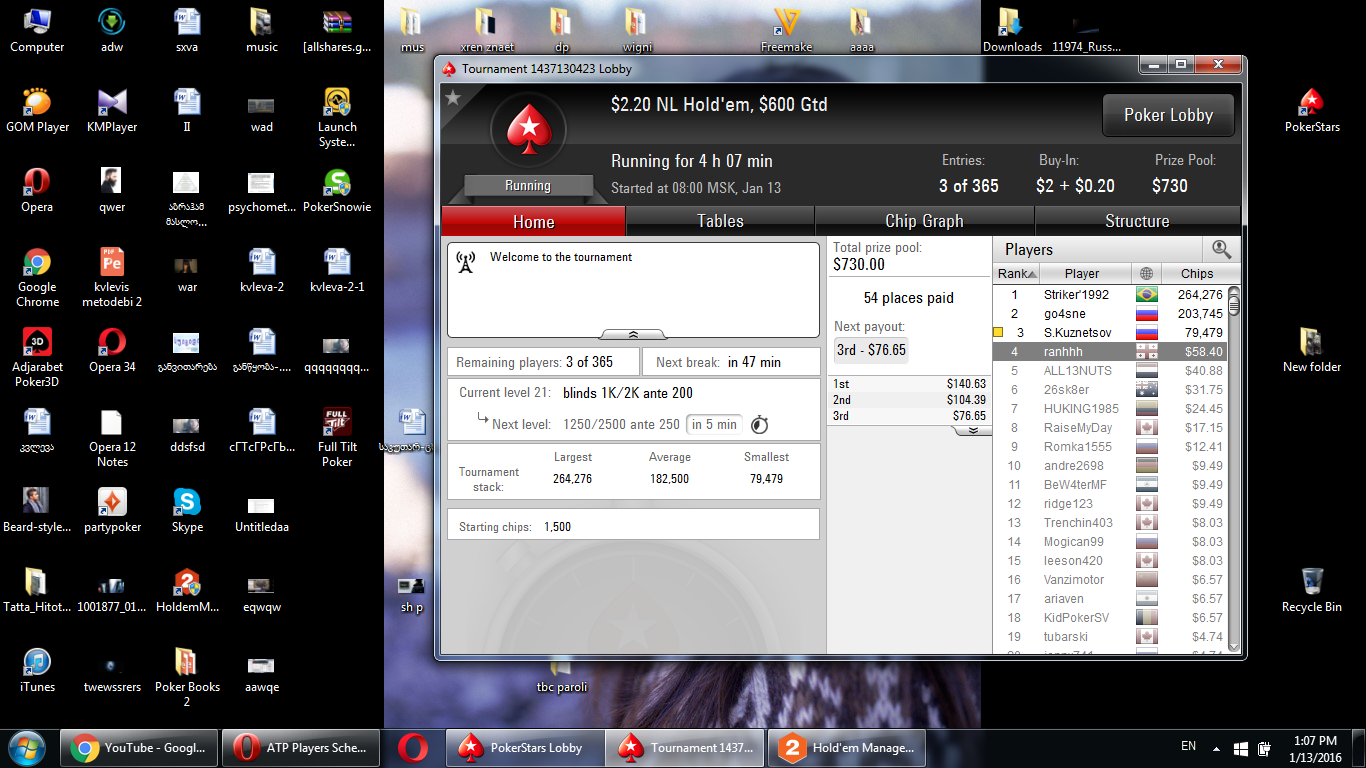This screenshot has width=1366, height=768.
Task: Open the Poker Books 2 folder icon
Action: coord(187,678)
